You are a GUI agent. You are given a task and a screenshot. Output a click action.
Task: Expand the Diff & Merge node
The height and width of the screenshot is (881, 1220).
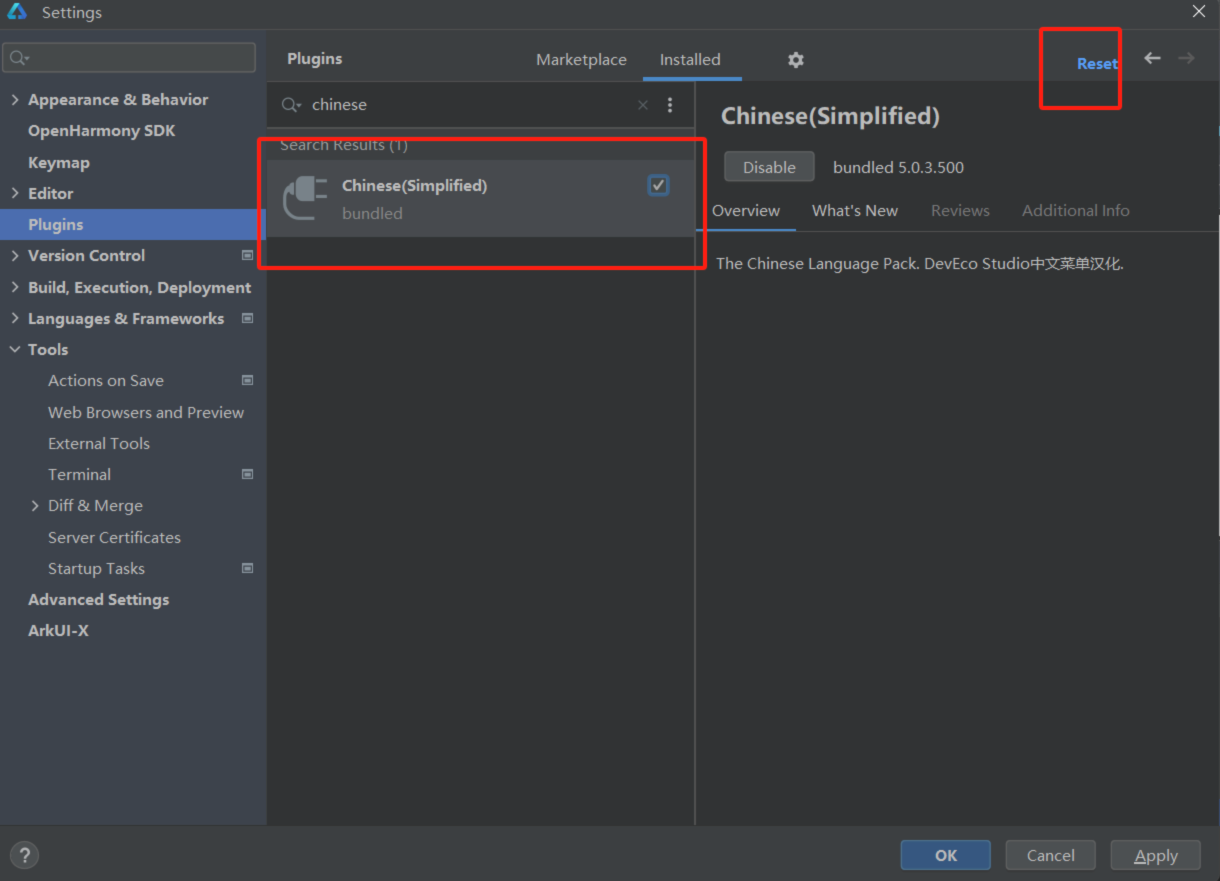pyautogui.click(x=35, y=506)
